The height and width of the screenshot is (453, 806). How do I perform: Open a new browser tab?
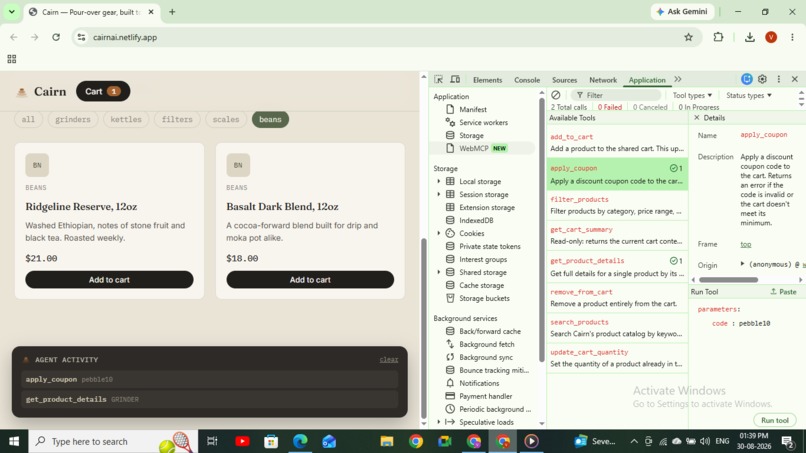[172, 12]
